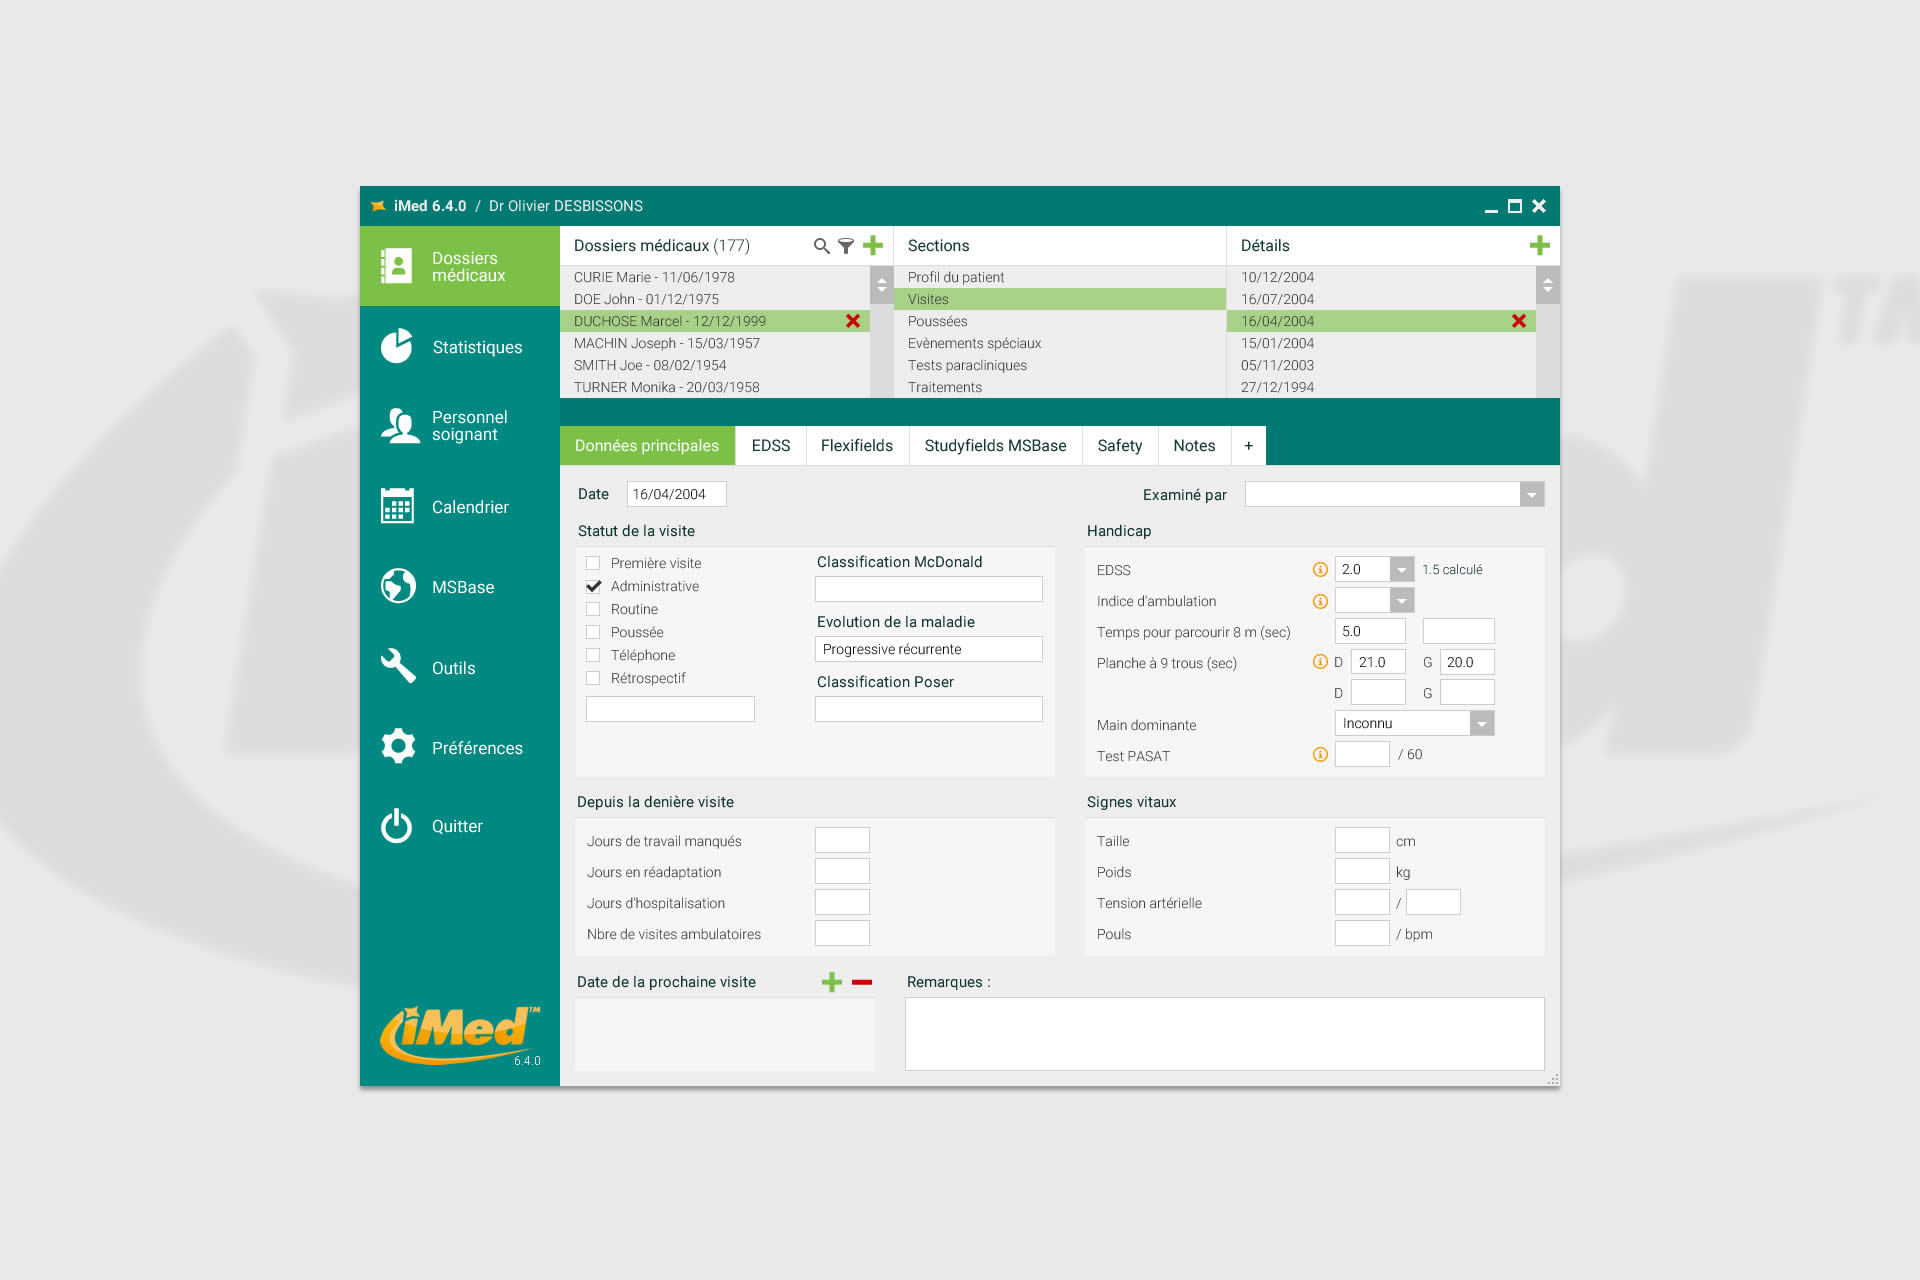Uncheck the Administrative checkbox
The image size is (1920, 1280).
(593, 586)
